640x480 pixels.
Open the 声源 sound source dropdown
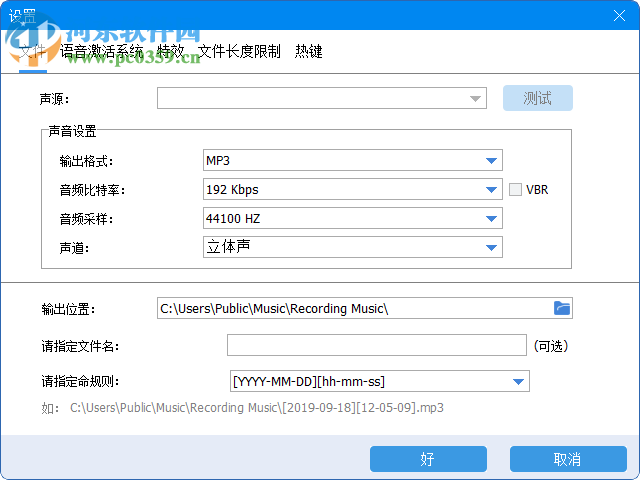coord(322,98)
